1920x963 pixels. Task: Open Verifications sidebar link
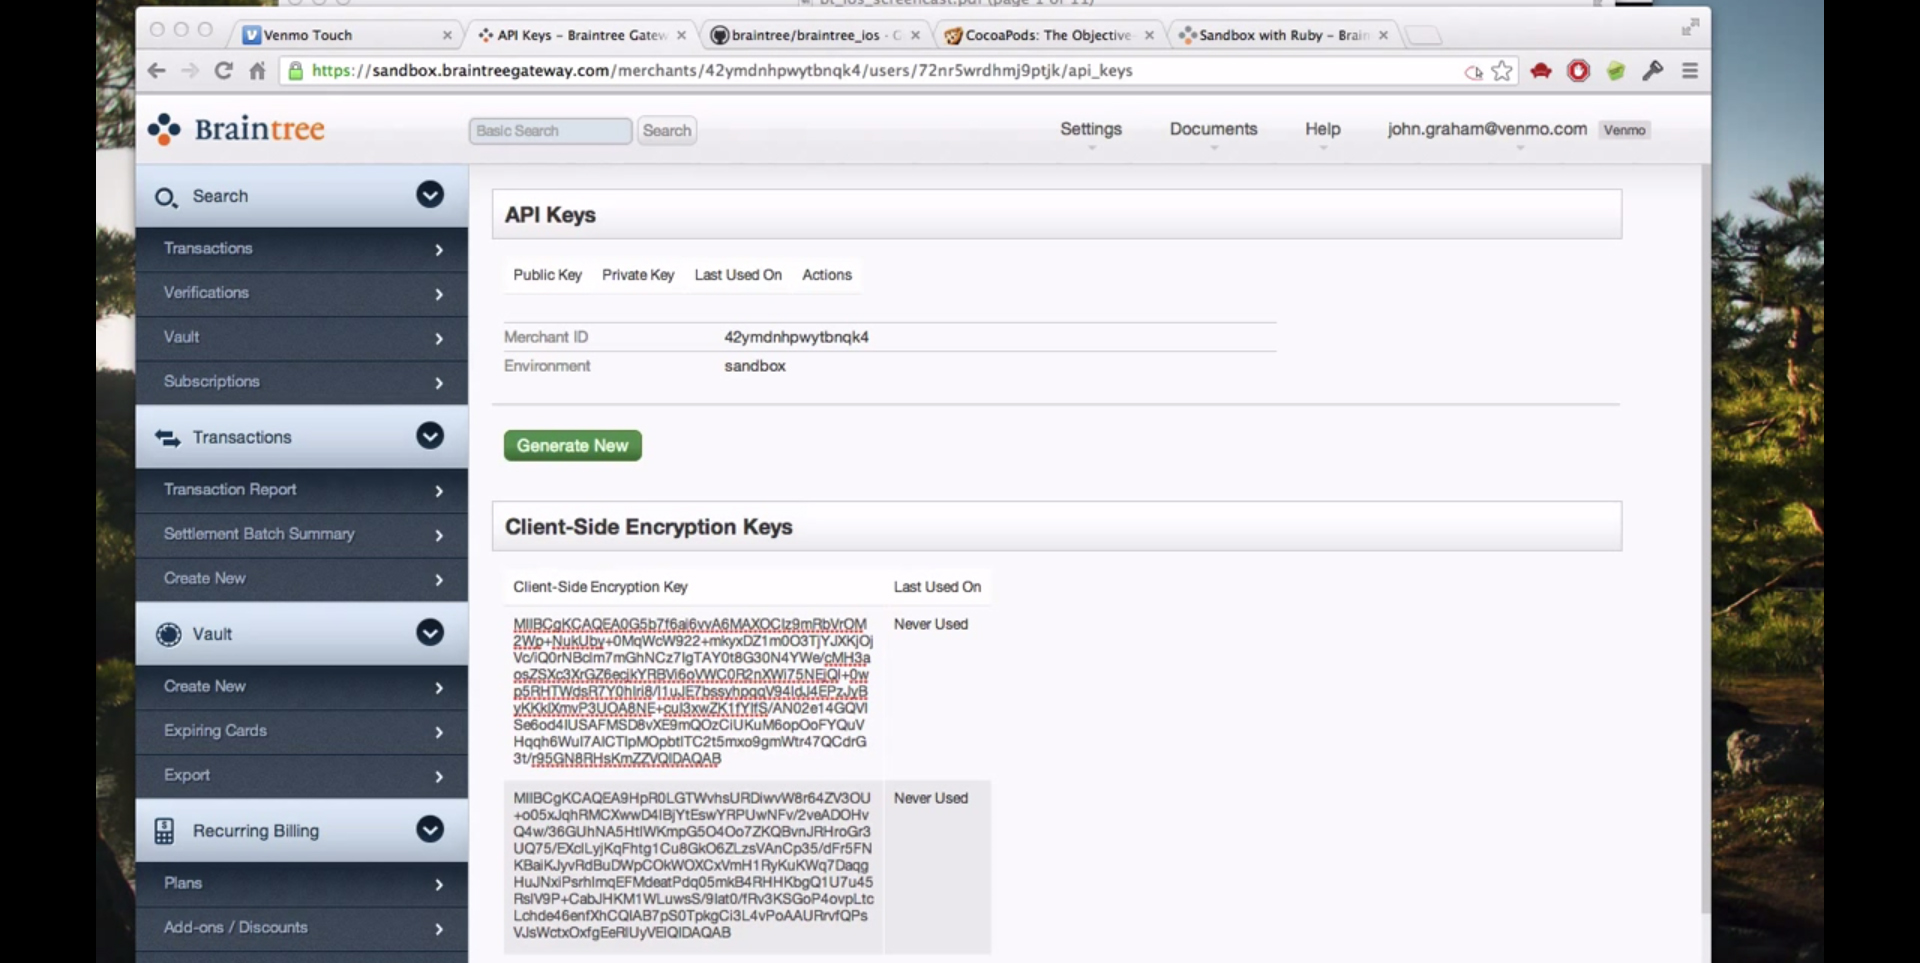(x=302, y=293)
